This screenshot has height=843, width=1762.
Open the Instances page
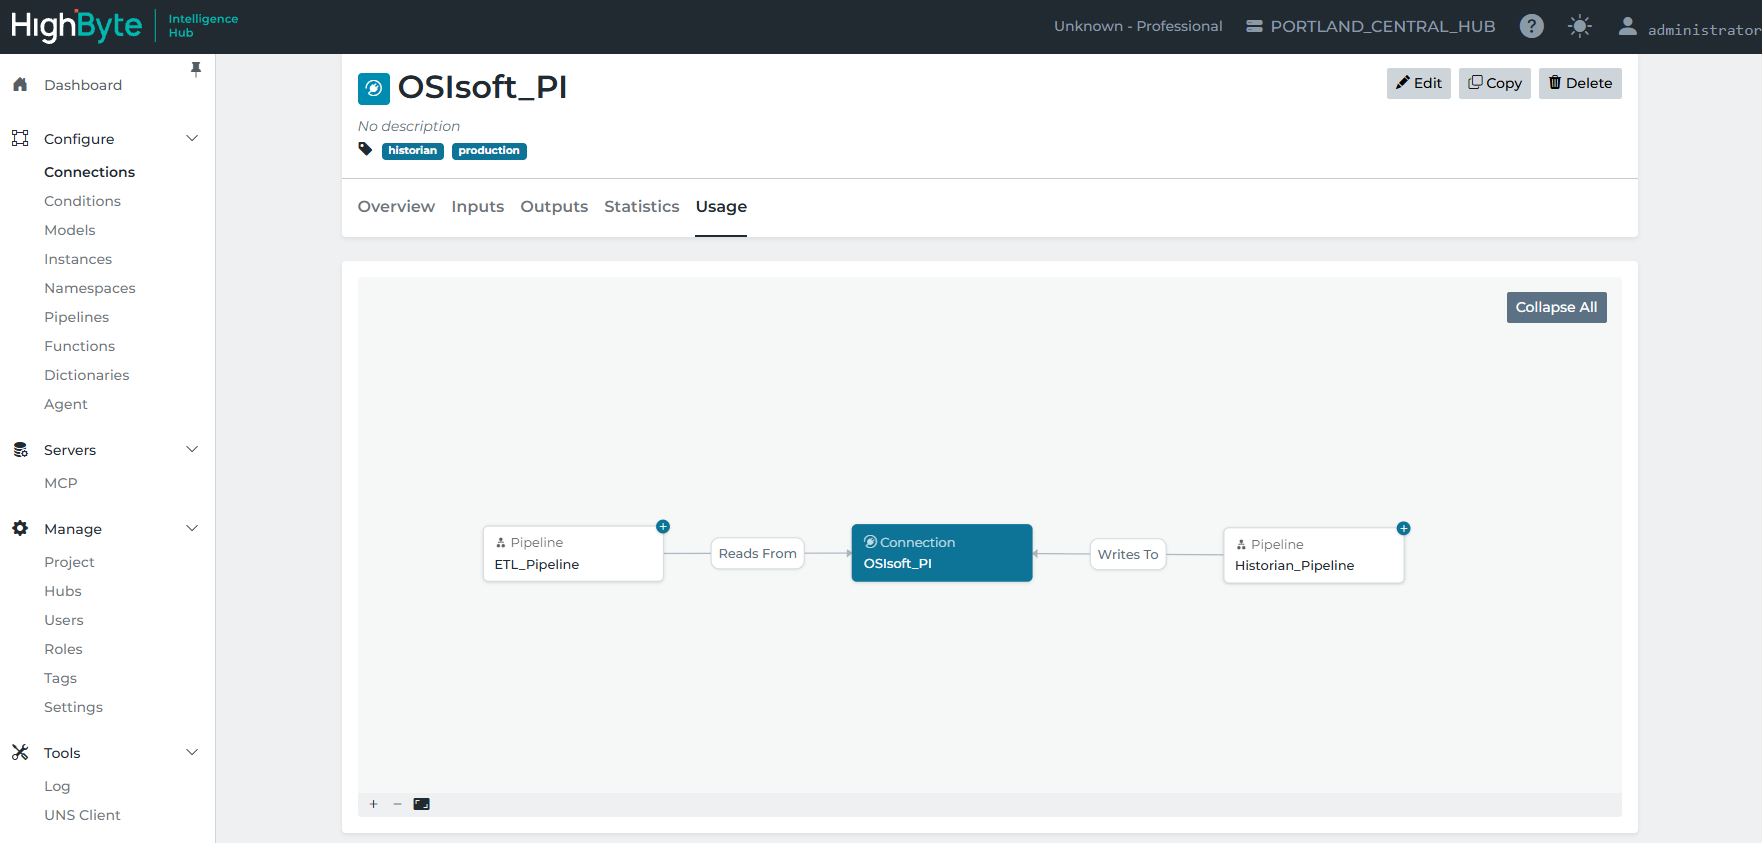click(x=78, y=259)
